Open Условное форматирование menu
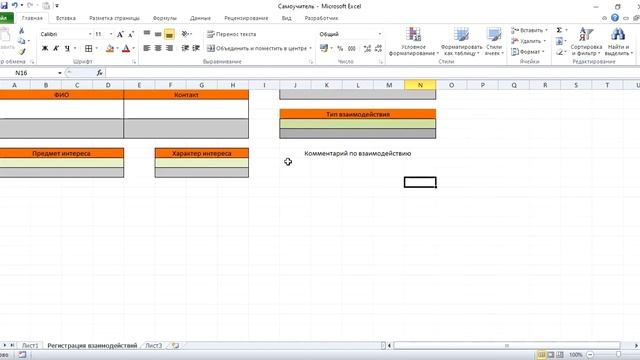The width and height of the screenshot is (640, 360). pyautogui.click(x=413, y=41)
